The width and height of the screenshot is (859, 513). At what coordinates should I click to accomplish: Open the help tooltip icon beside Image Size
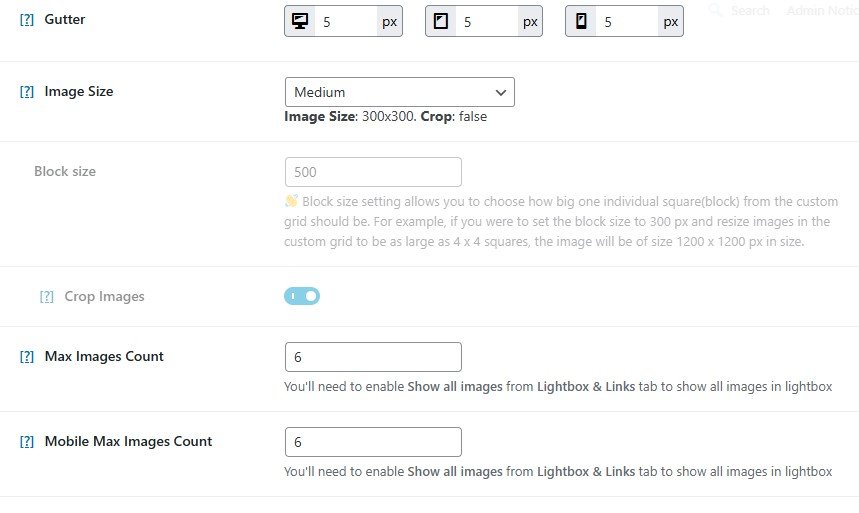[x=27, y=92]
